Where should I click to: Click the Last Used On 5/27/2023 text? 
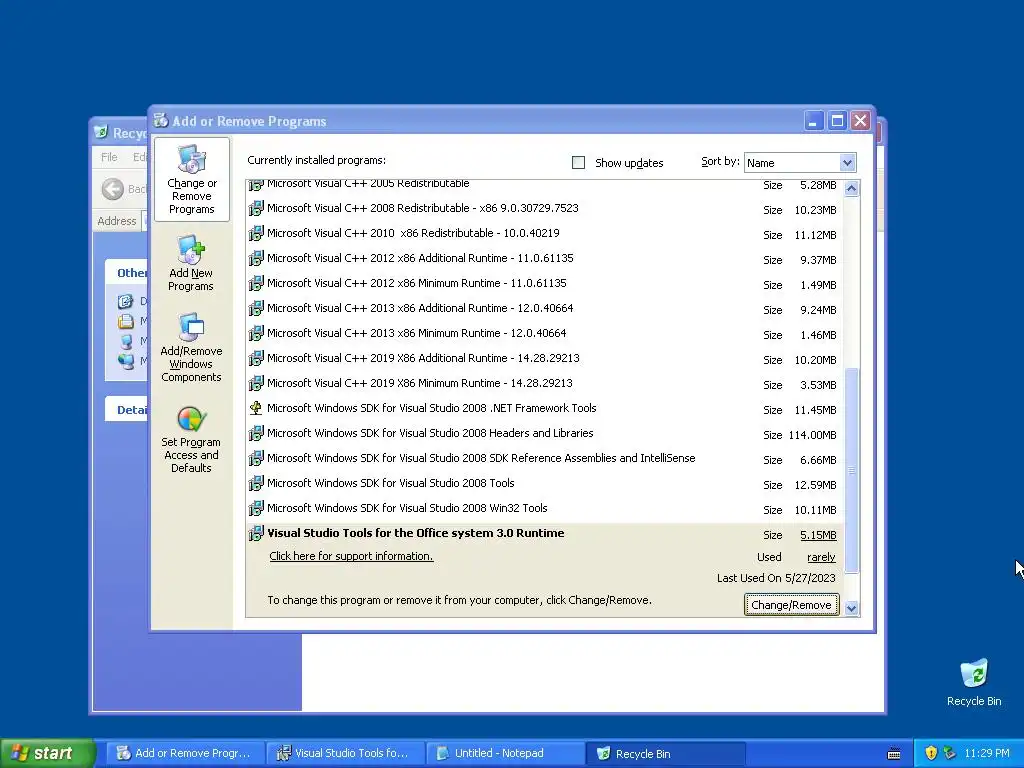(x=776, y=578)
